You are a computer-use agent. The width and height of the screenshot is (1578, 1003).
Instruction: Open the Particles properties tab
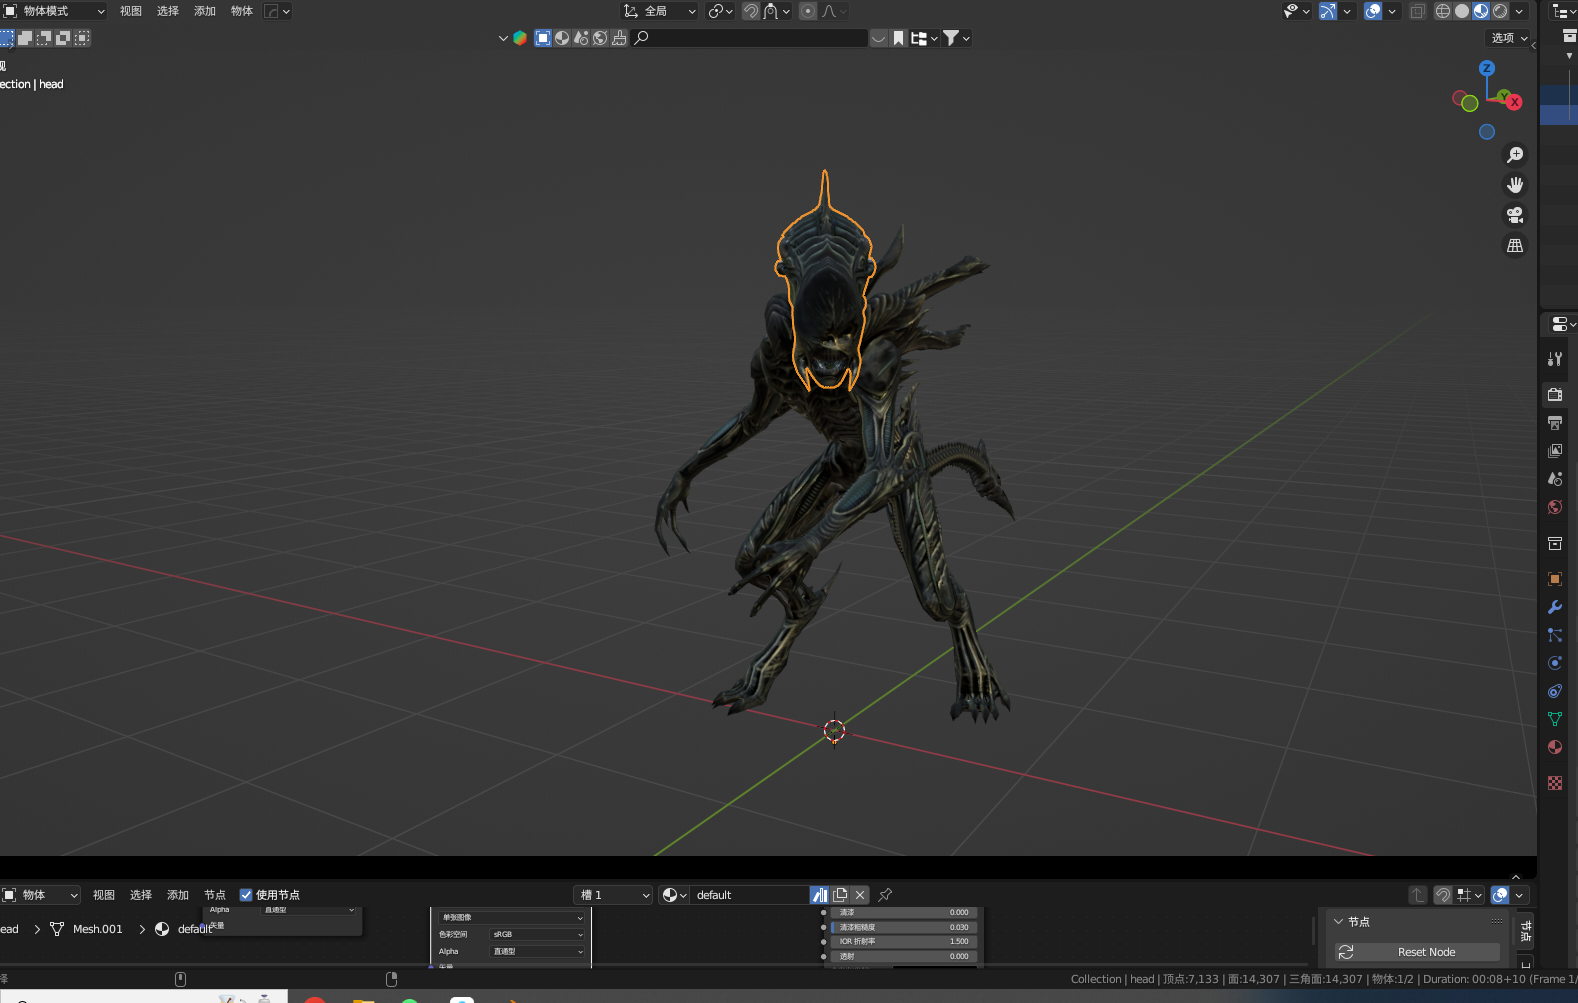(x=1555, y=635)
